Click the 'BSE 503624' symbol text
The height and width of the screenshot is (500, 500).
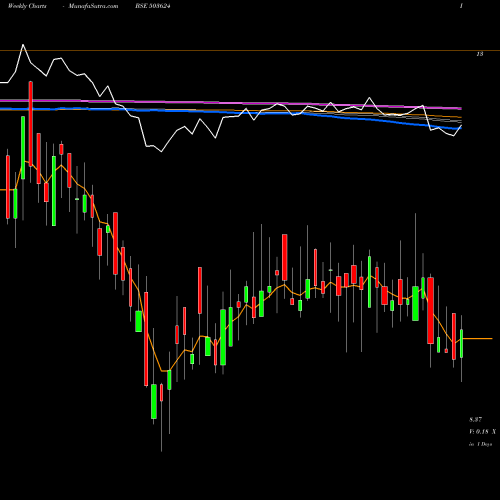[153, 6]
